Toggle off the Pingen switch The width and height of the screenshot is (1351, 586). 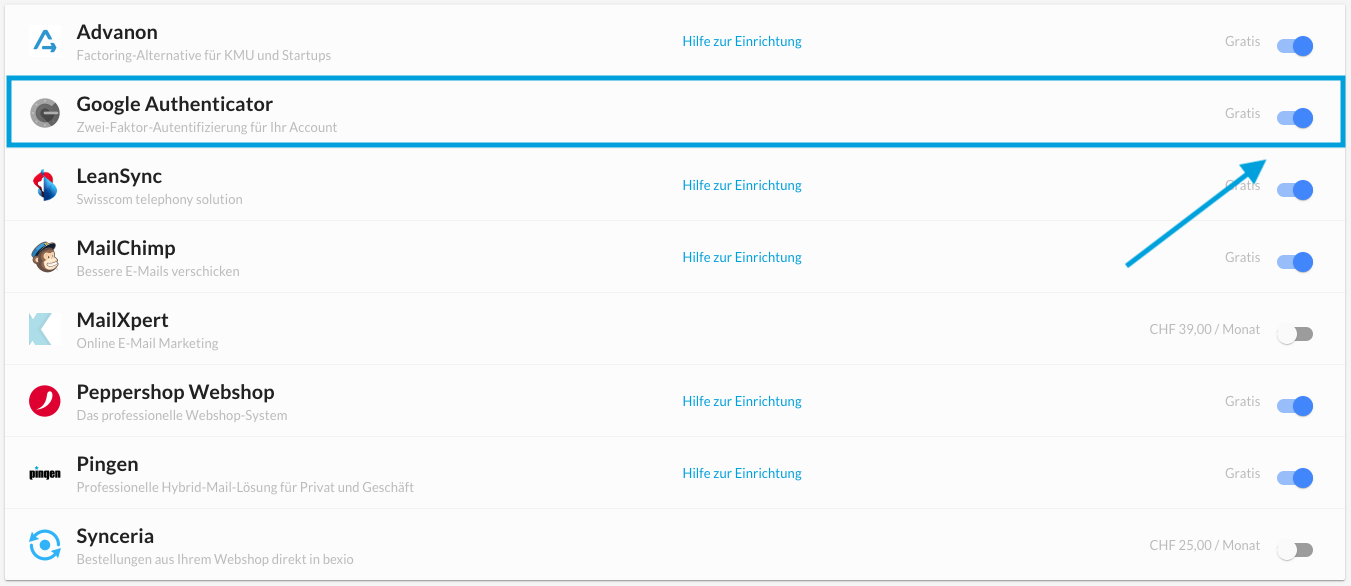tap(1295, 478)
